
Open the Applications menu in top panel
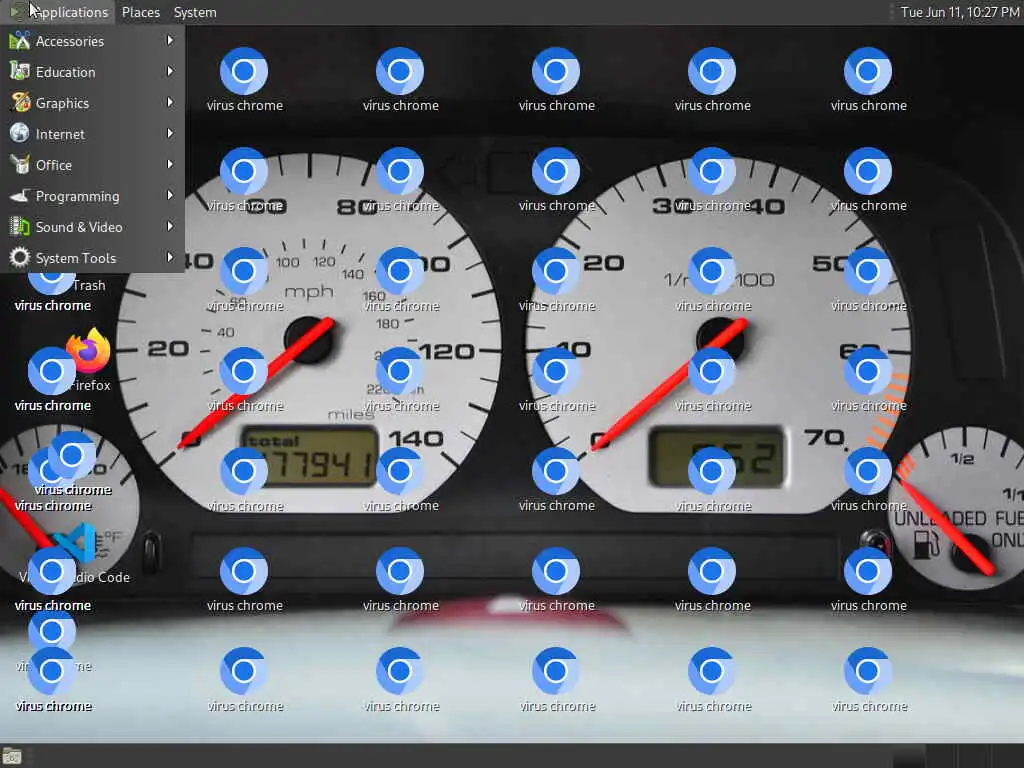(59, 12)
